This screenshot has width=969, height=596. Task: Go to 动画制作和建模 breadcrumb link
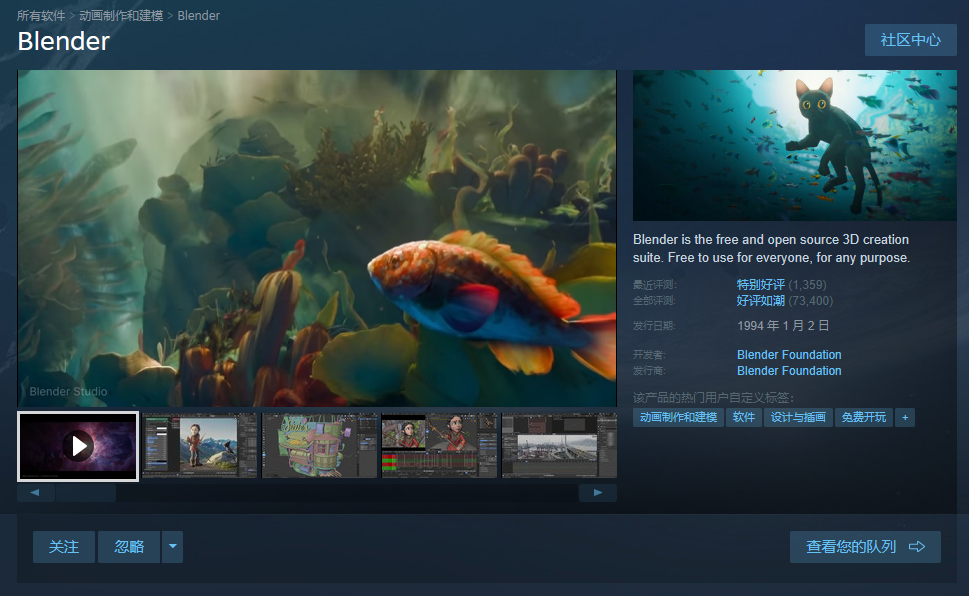(121, 15)
